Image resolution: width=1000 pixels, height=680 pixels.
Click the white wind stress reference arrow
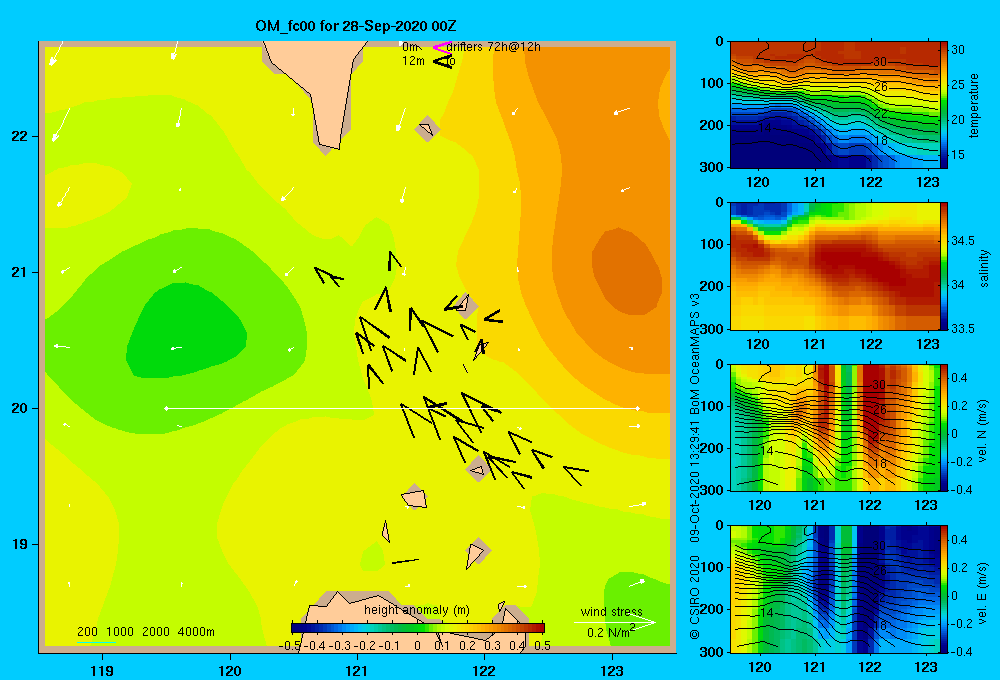pos(614,623)
